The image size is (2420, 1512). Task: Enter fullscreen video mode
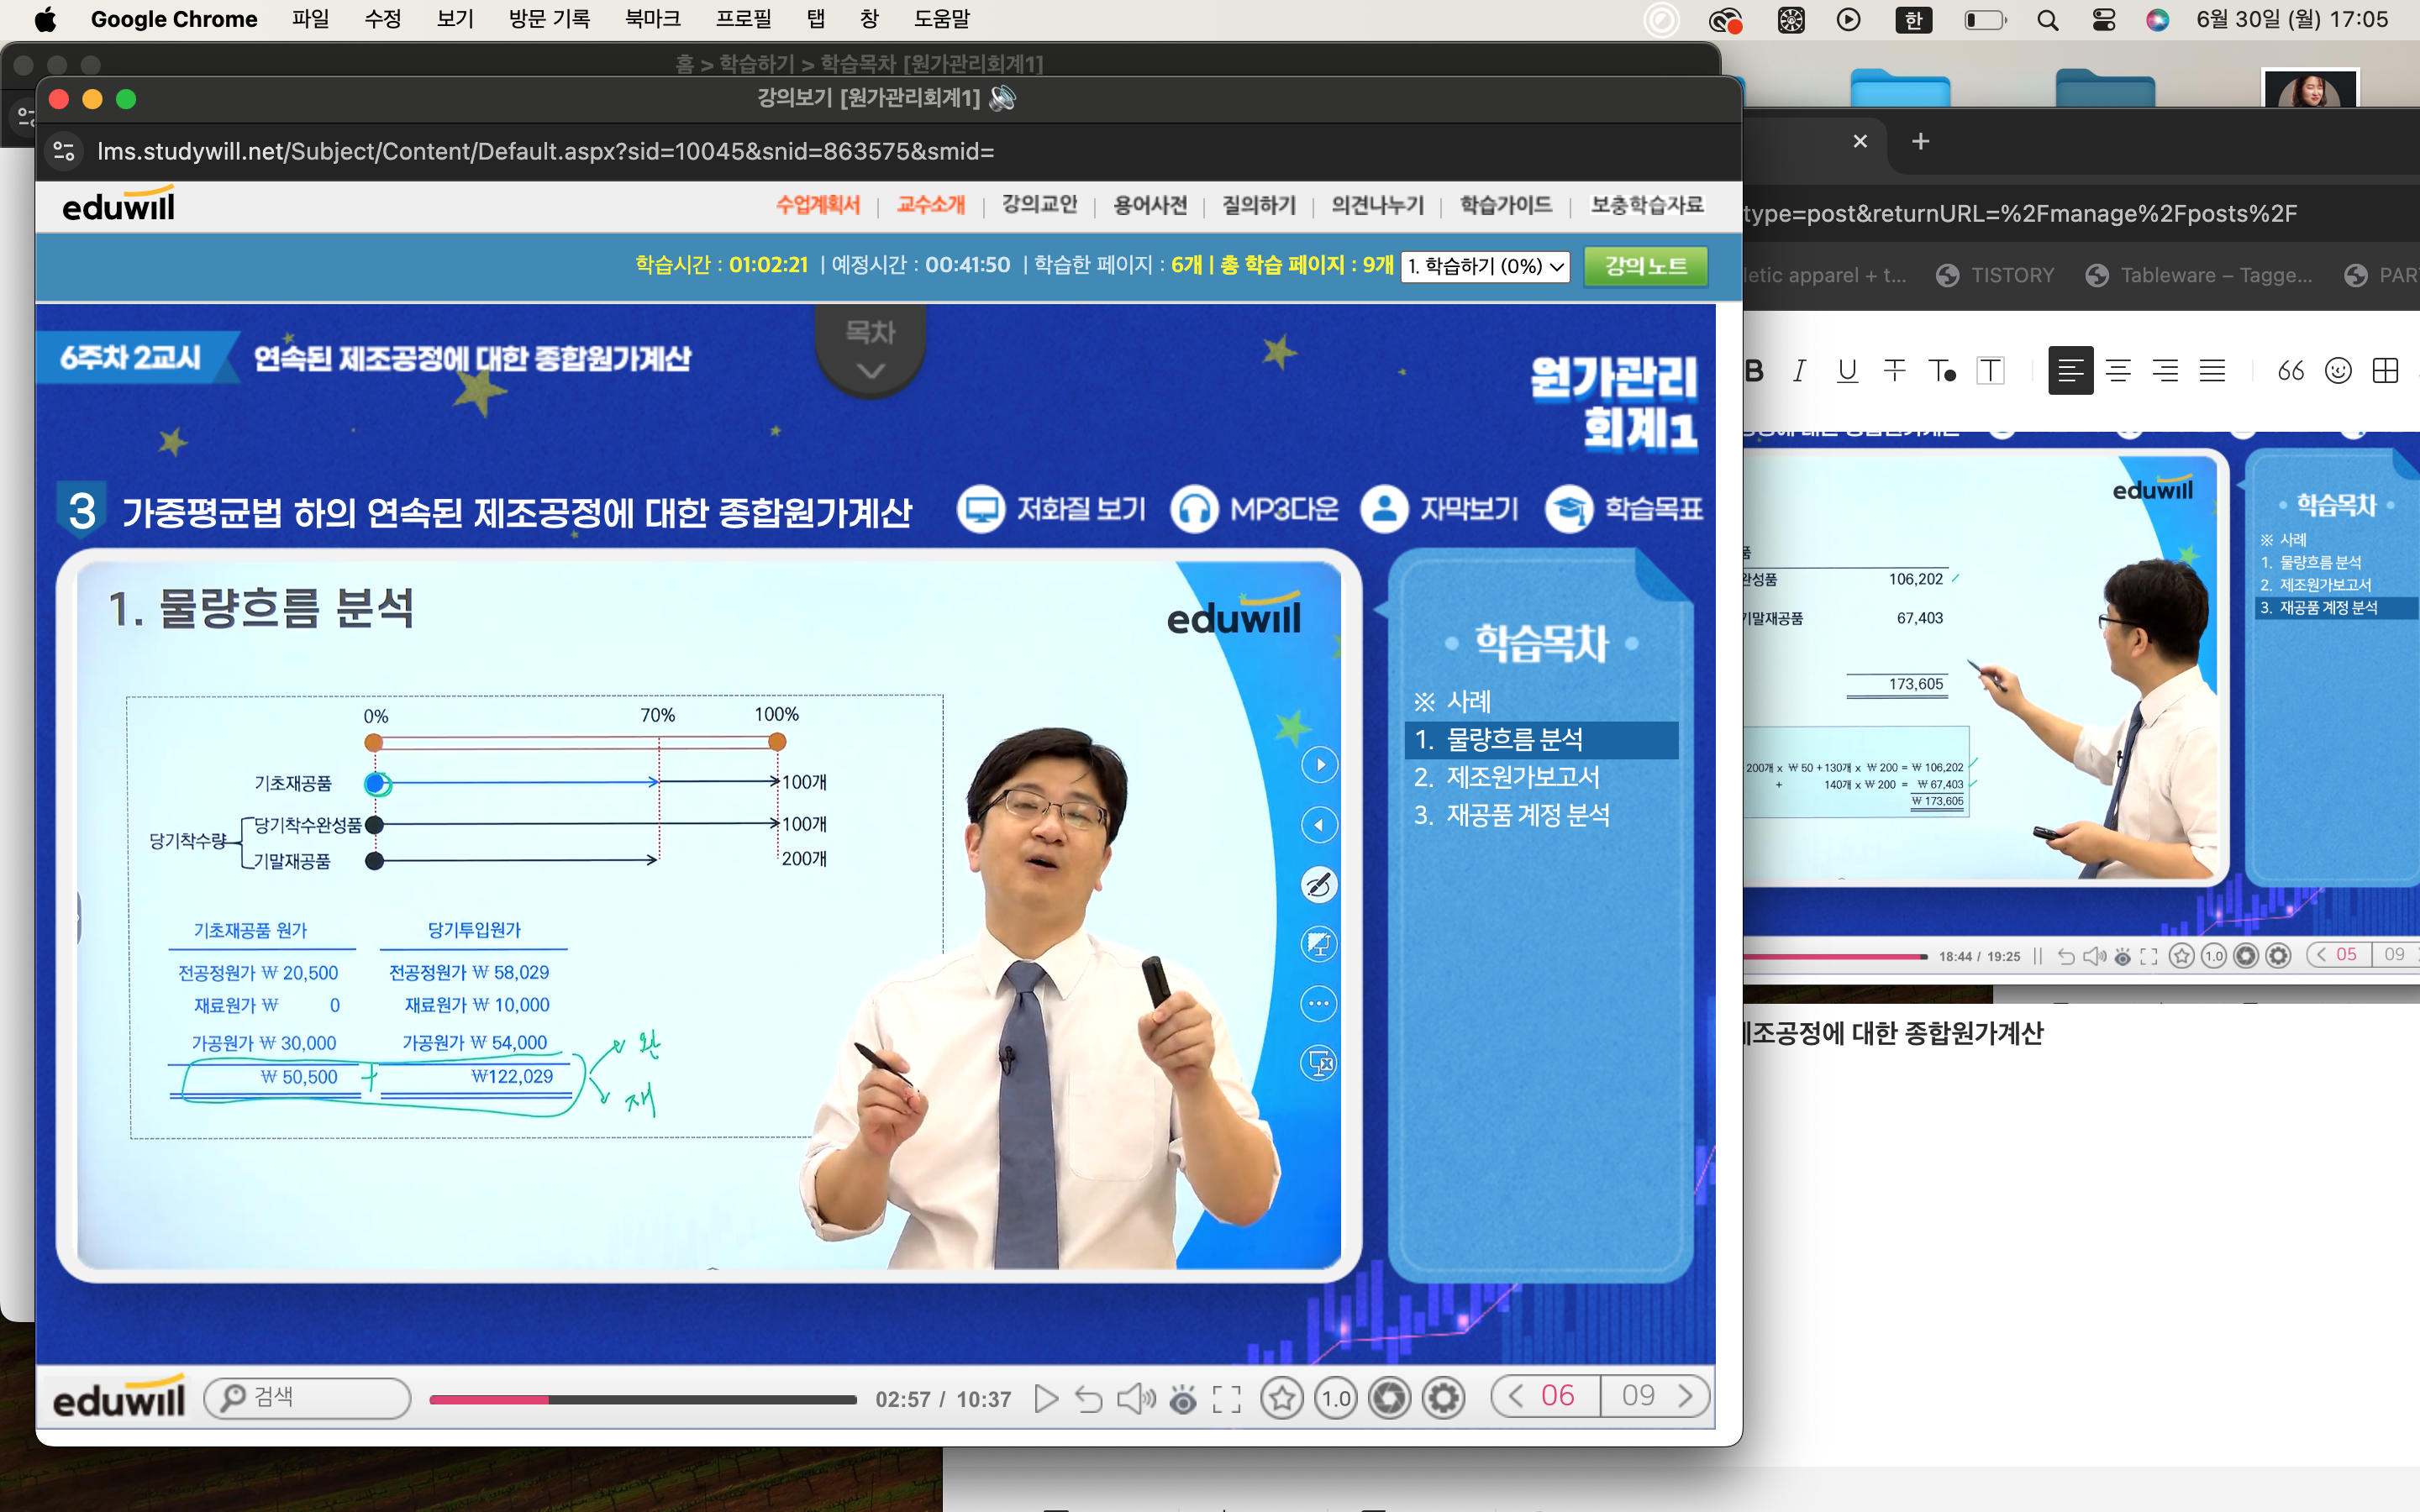[x=1226, y=1398]
